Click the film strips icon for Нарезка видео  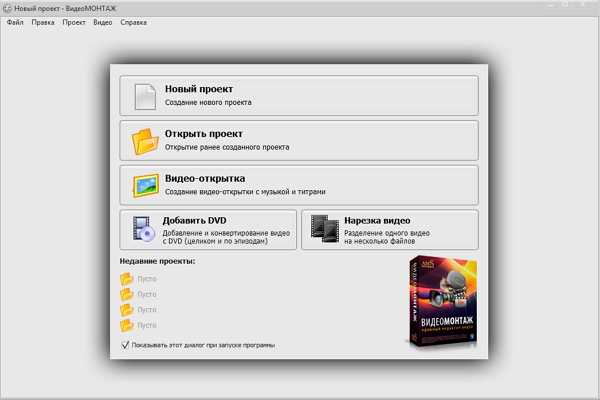pos(325,229)
